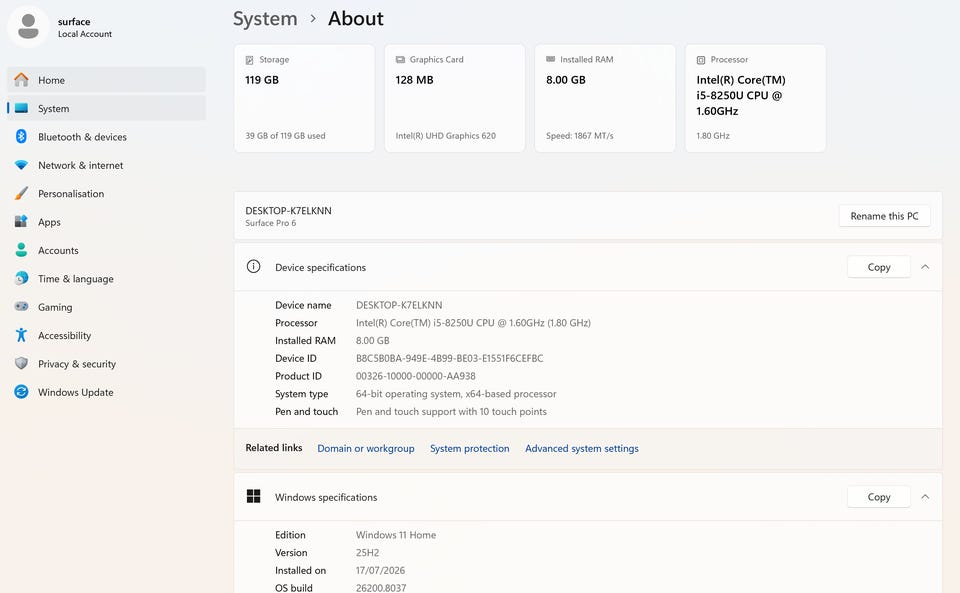Click the 64-bit operating system text
The height and width of the screenshot is (593, 960).
pos(456,393)
